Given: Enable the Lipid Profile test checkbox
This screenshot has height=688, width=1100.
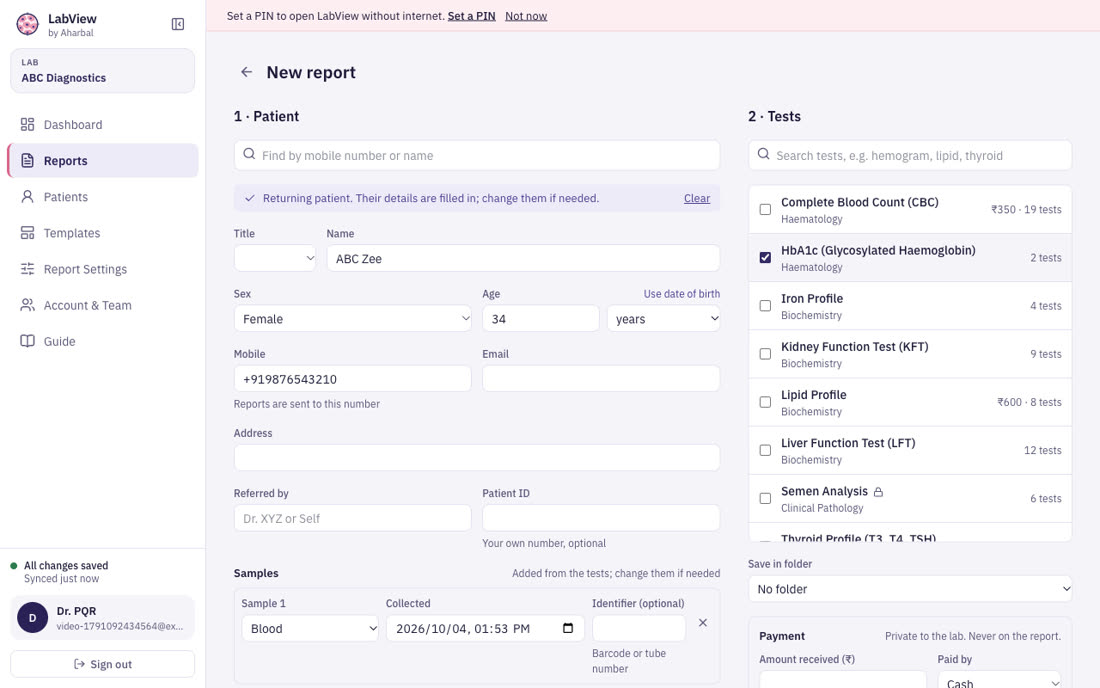Looking at the screenshot, I should (765, 402).
